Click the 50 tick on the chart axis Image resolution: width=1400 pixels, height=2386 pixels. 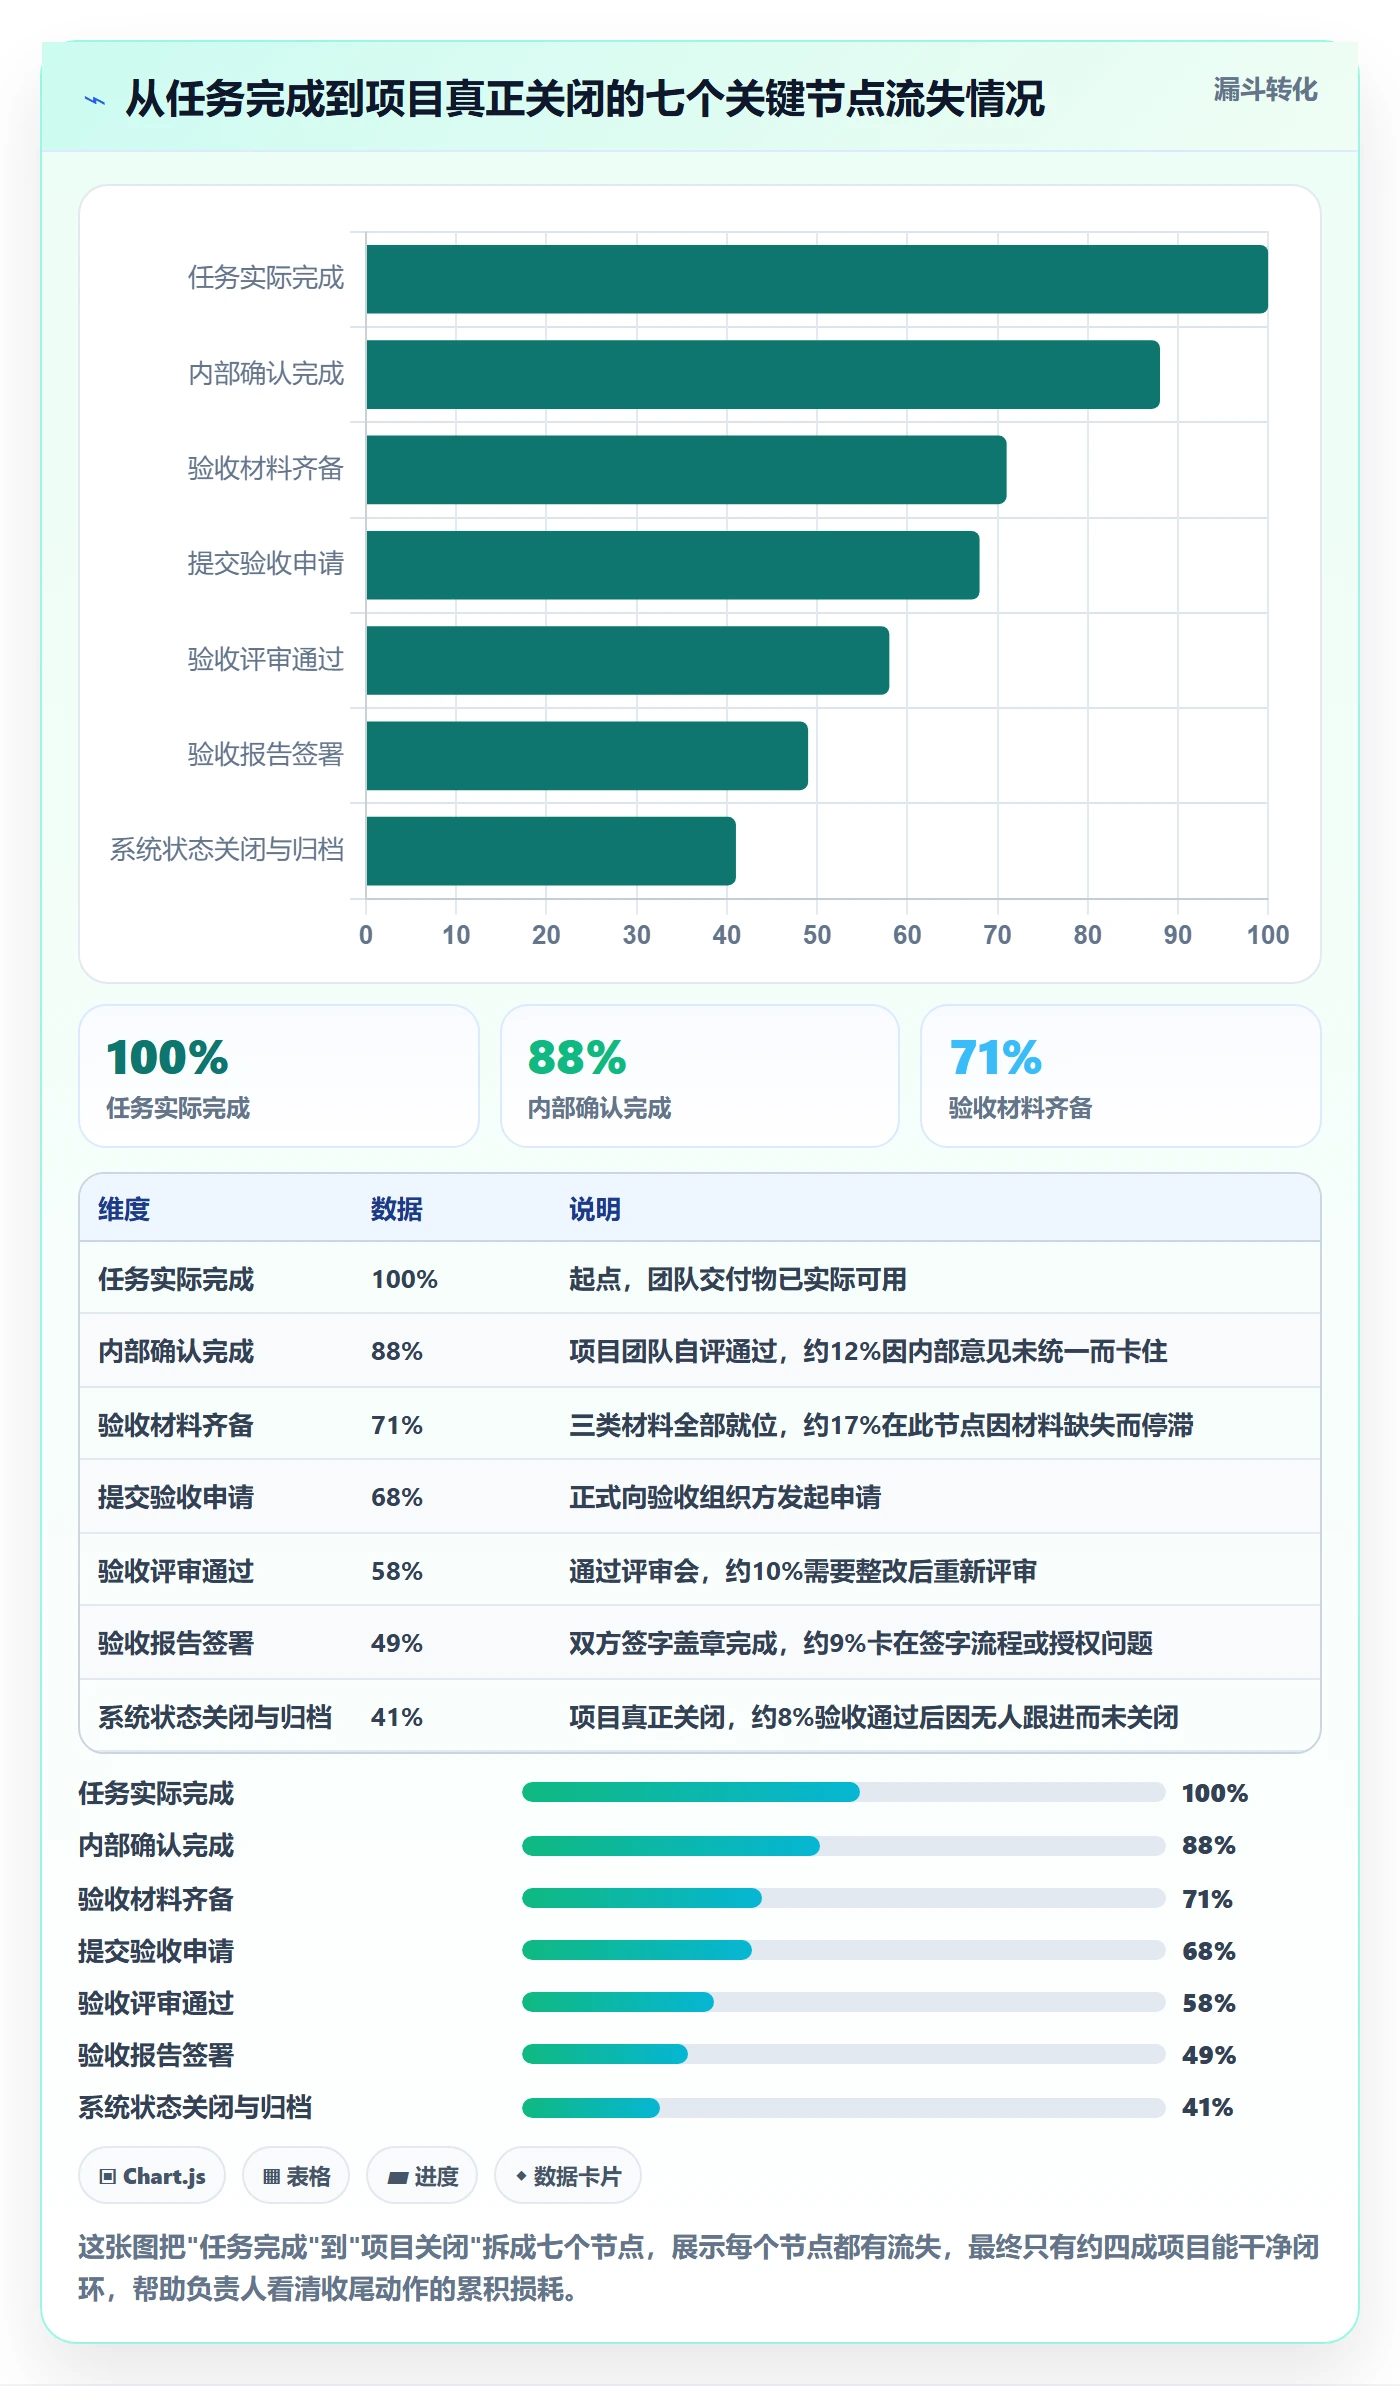(x=817, y=935)
